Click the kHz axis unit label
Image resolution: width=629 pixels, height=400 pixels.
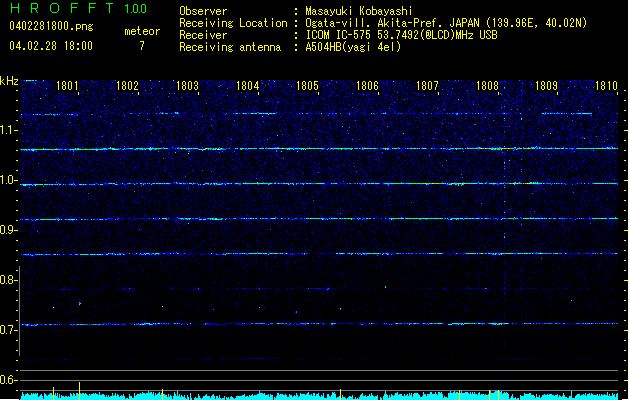pyautogui.click(x=9, y=80)
